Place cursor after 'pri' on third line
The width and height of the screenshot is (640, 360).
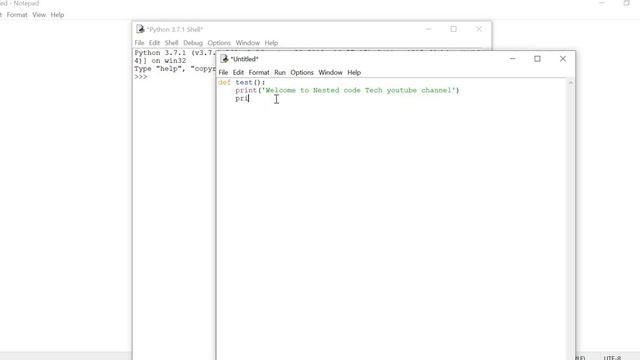249,98
